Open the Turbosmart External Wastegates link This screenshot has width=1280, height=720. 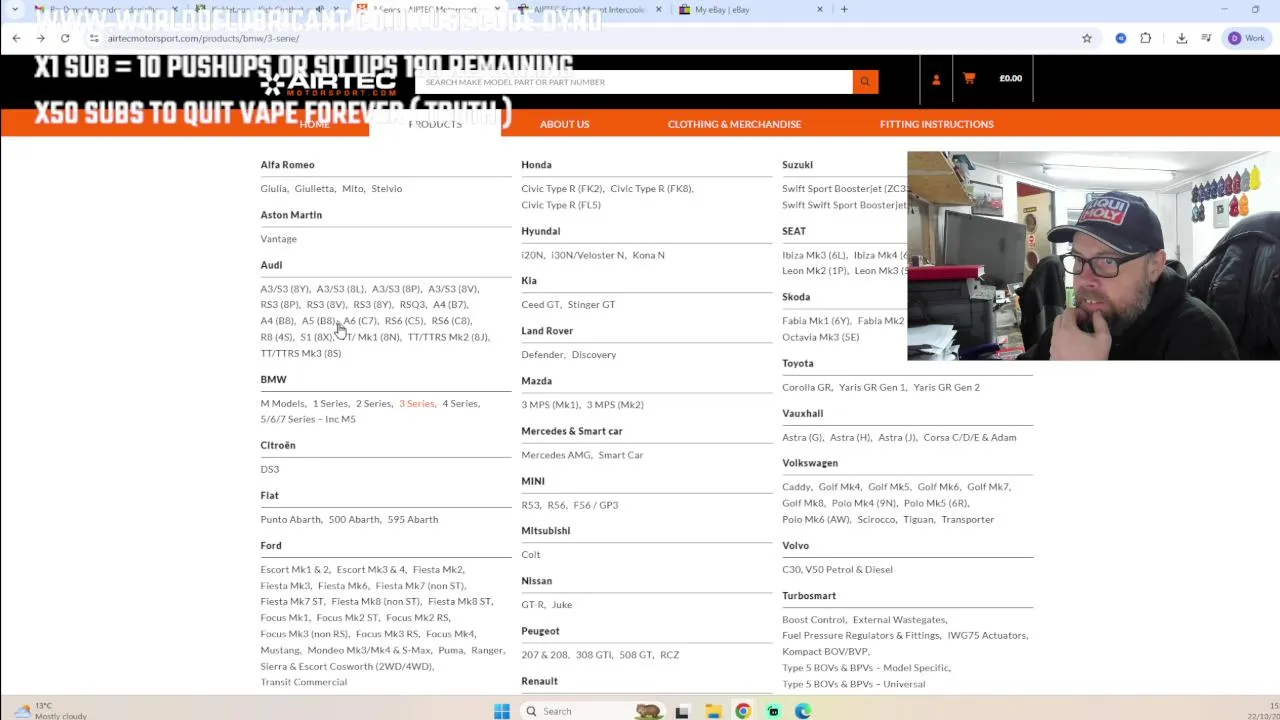point(899,620)
